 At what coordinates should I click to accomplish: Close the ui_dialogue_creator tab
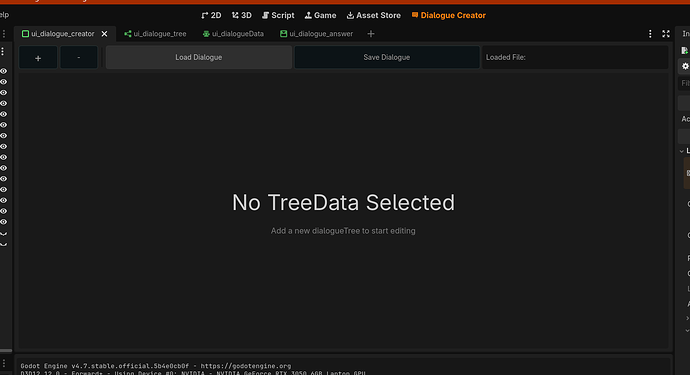point(104,34)
